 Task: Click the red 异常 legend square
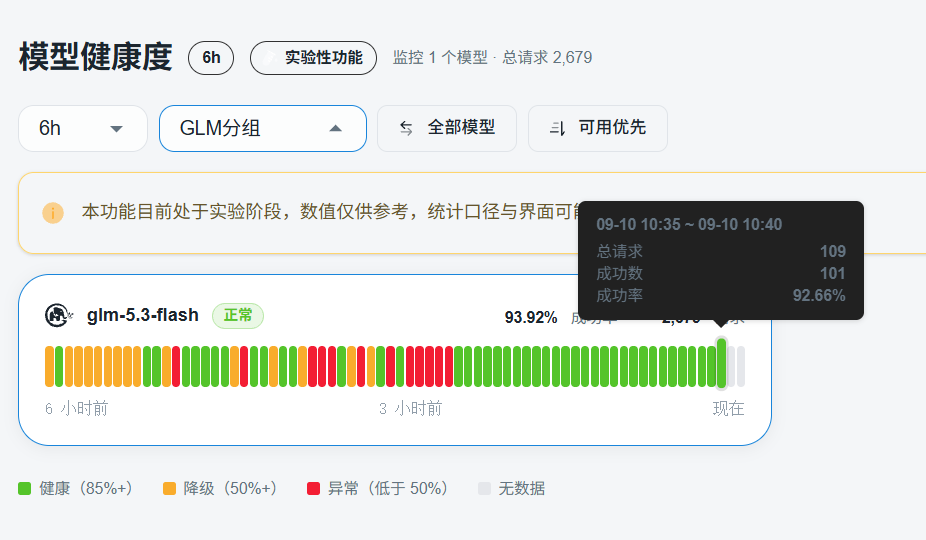314,489
